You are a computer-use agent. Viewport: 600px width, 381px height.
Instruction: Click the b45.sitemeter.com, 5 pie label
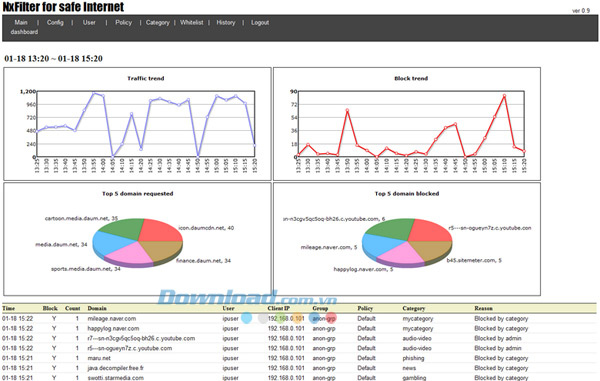click(474, 261)
